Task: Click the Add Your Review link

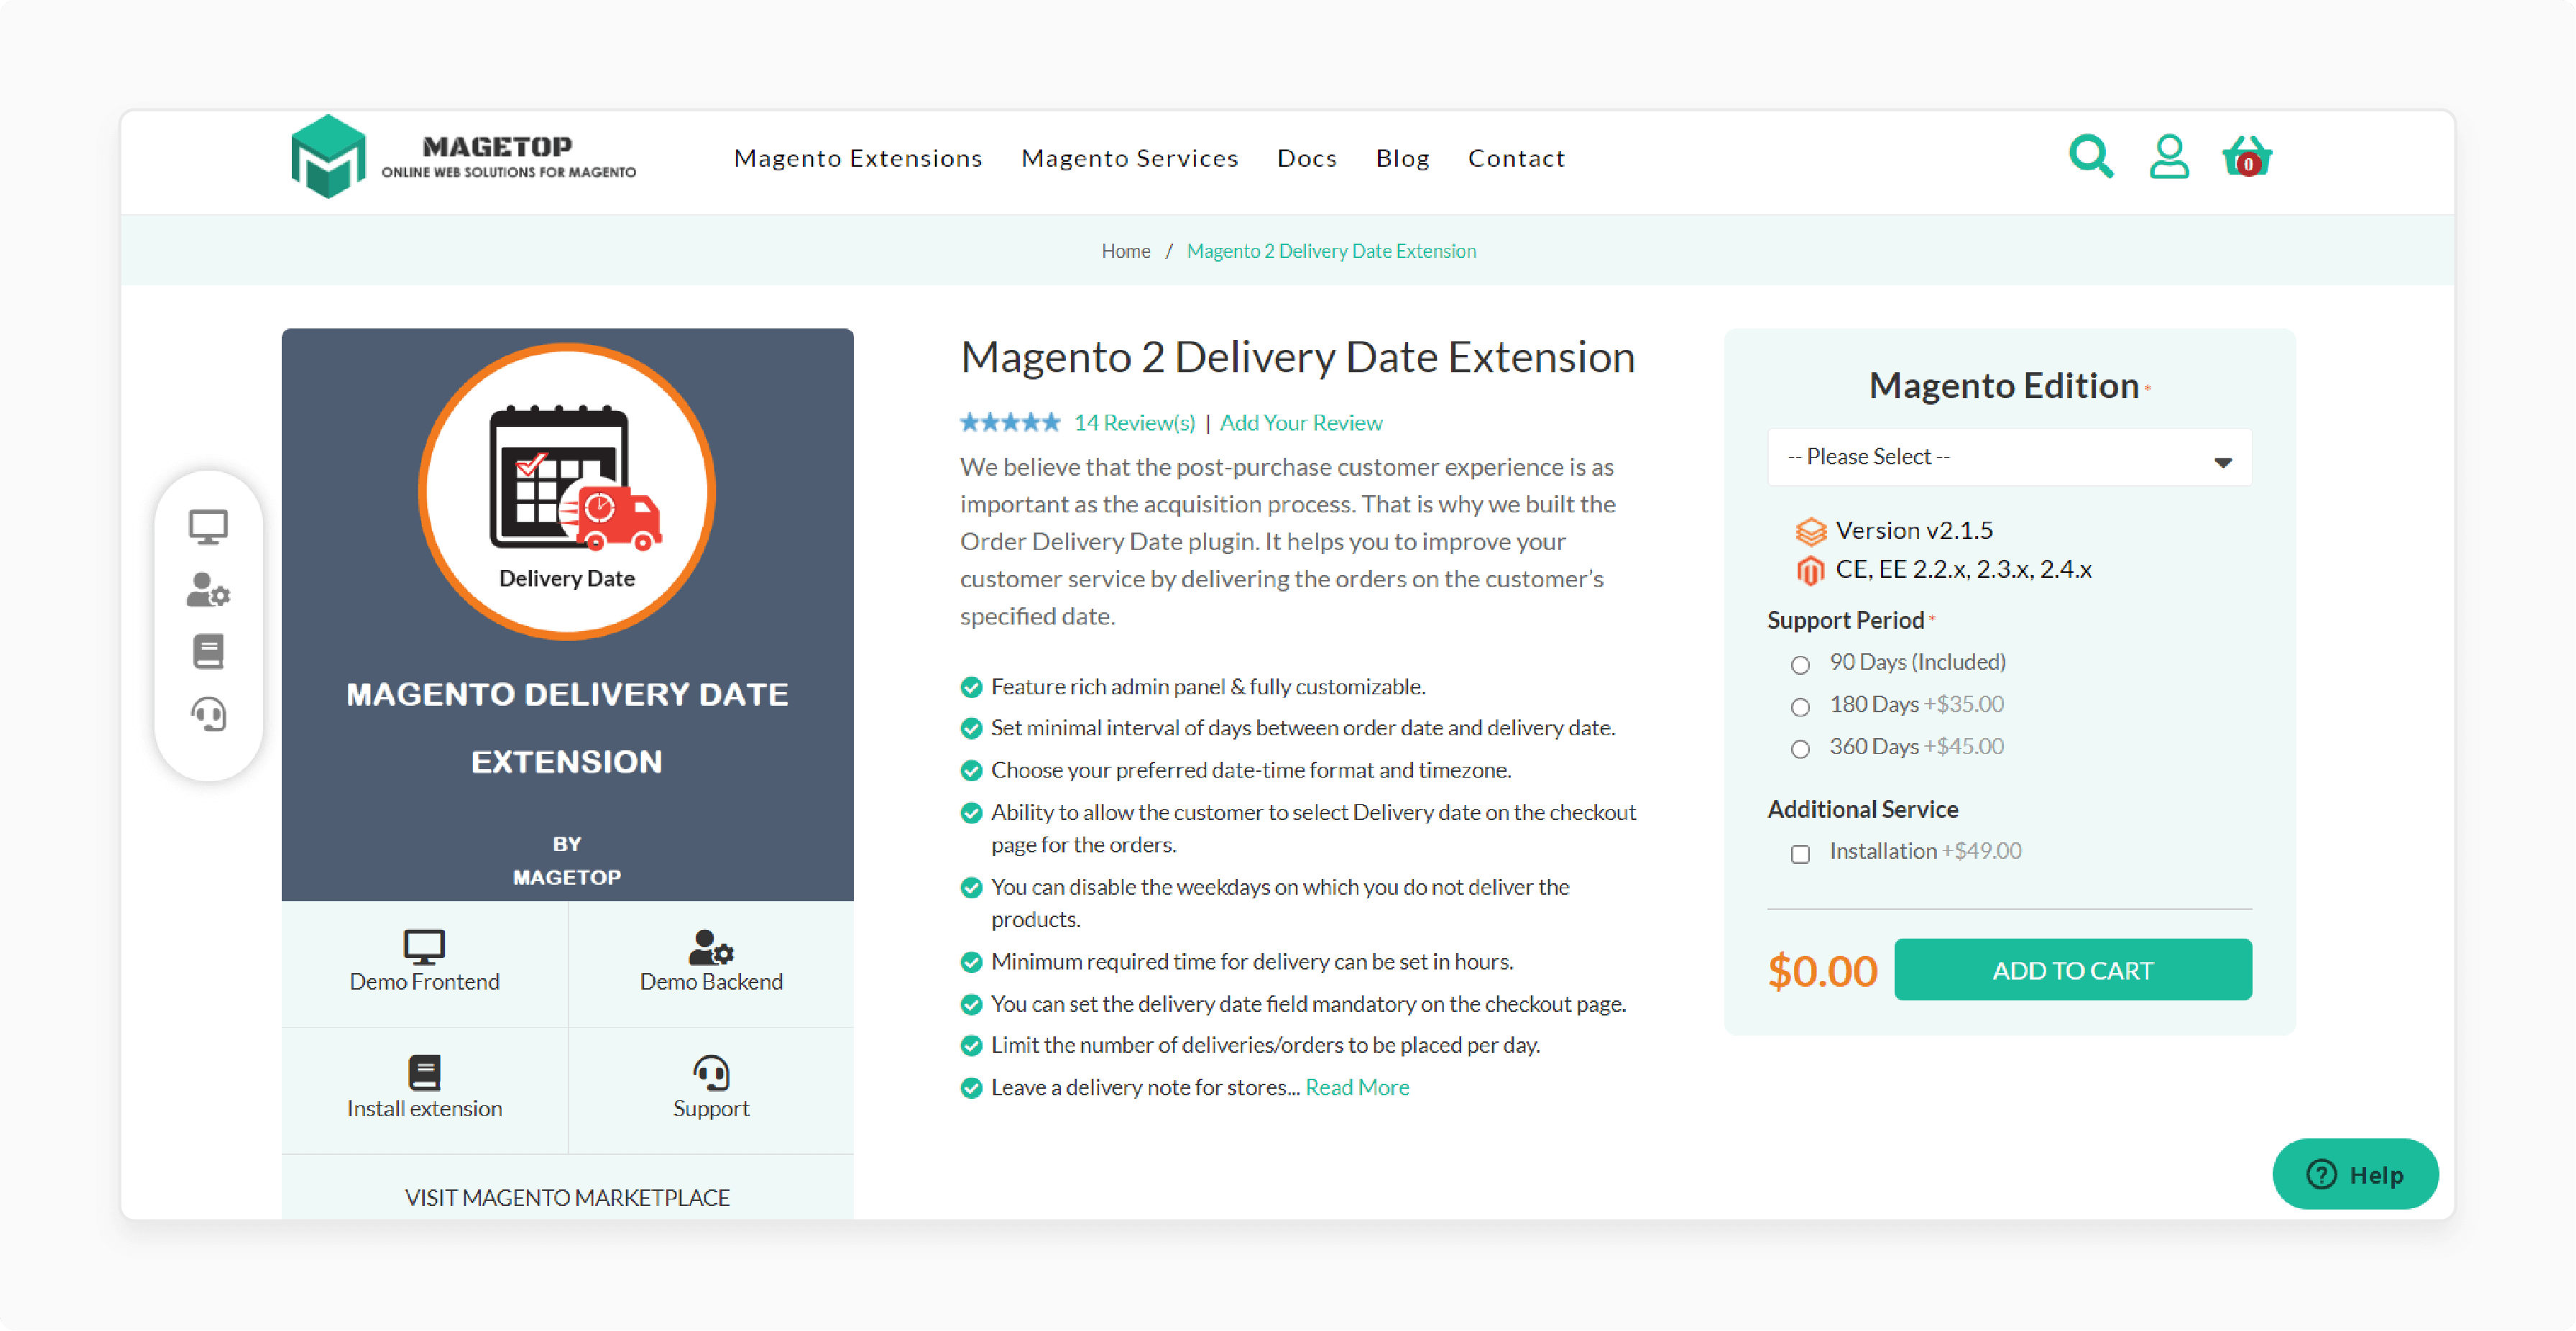Action: 1300,422
